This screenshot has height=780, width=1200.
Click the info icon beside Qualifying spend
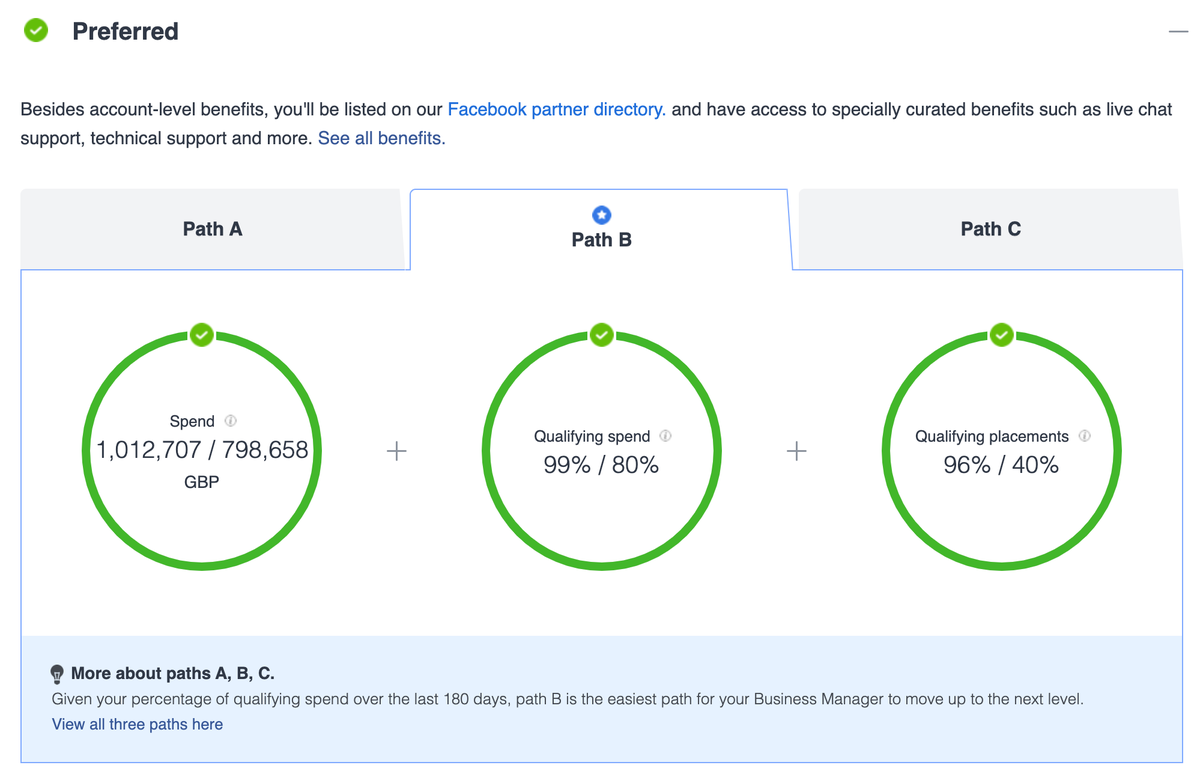pos(665,436)
